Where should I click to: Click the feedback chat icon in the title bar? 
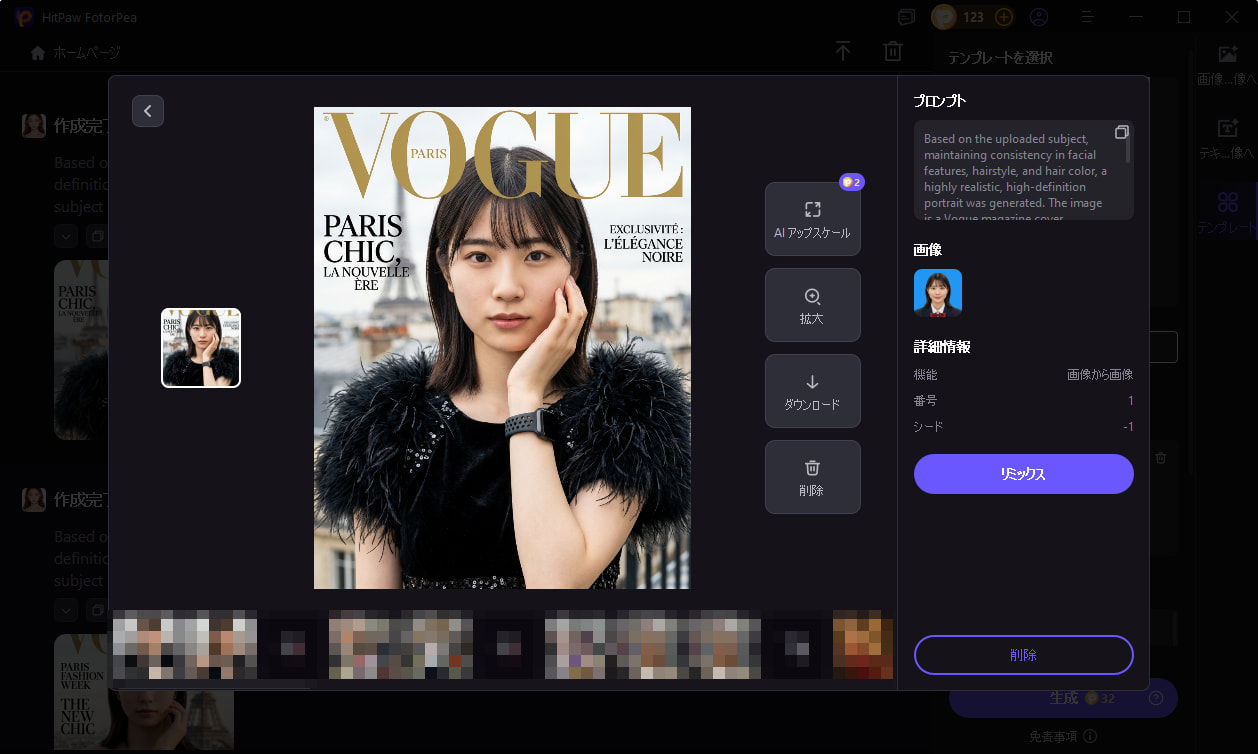[906, 17]
